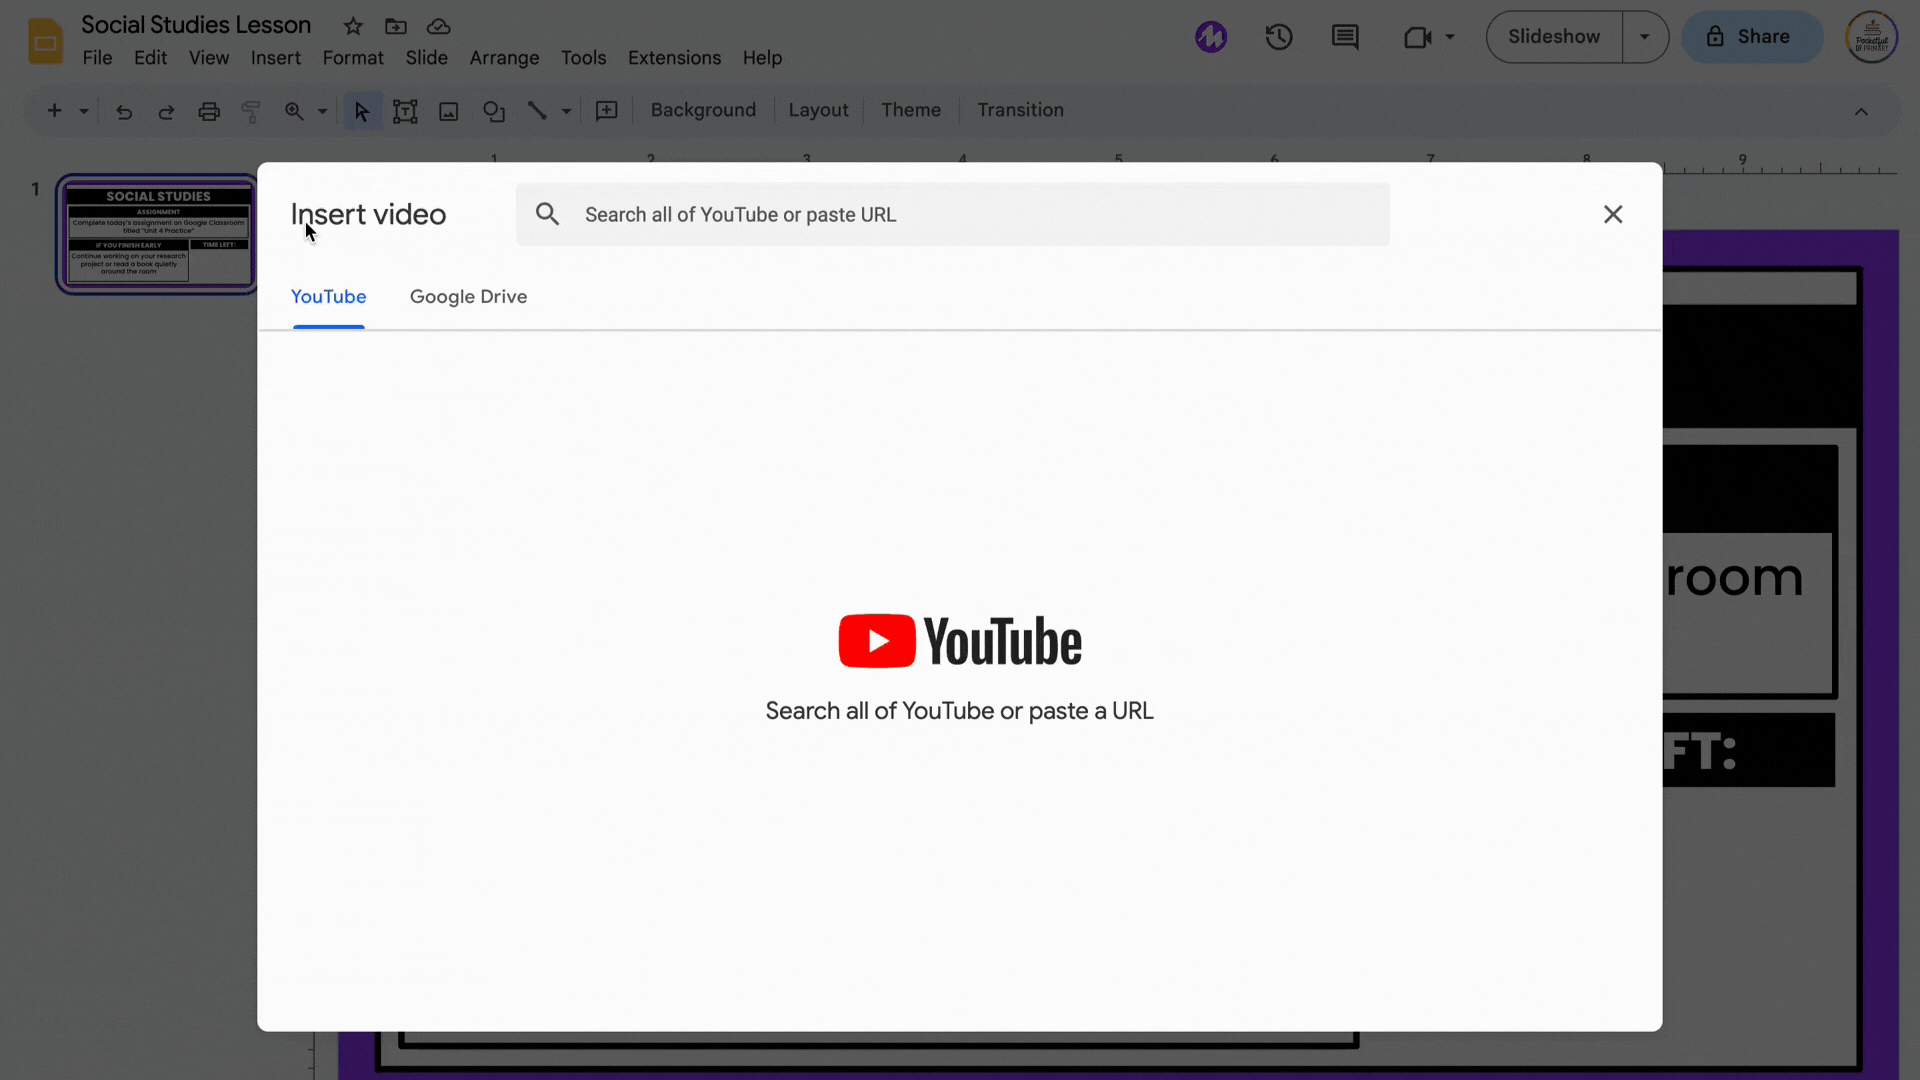Image resolution: width=1920 pixels, height=1080 pixels.
Task: Click the Layout toolbar button
Action: click(818, 110)
